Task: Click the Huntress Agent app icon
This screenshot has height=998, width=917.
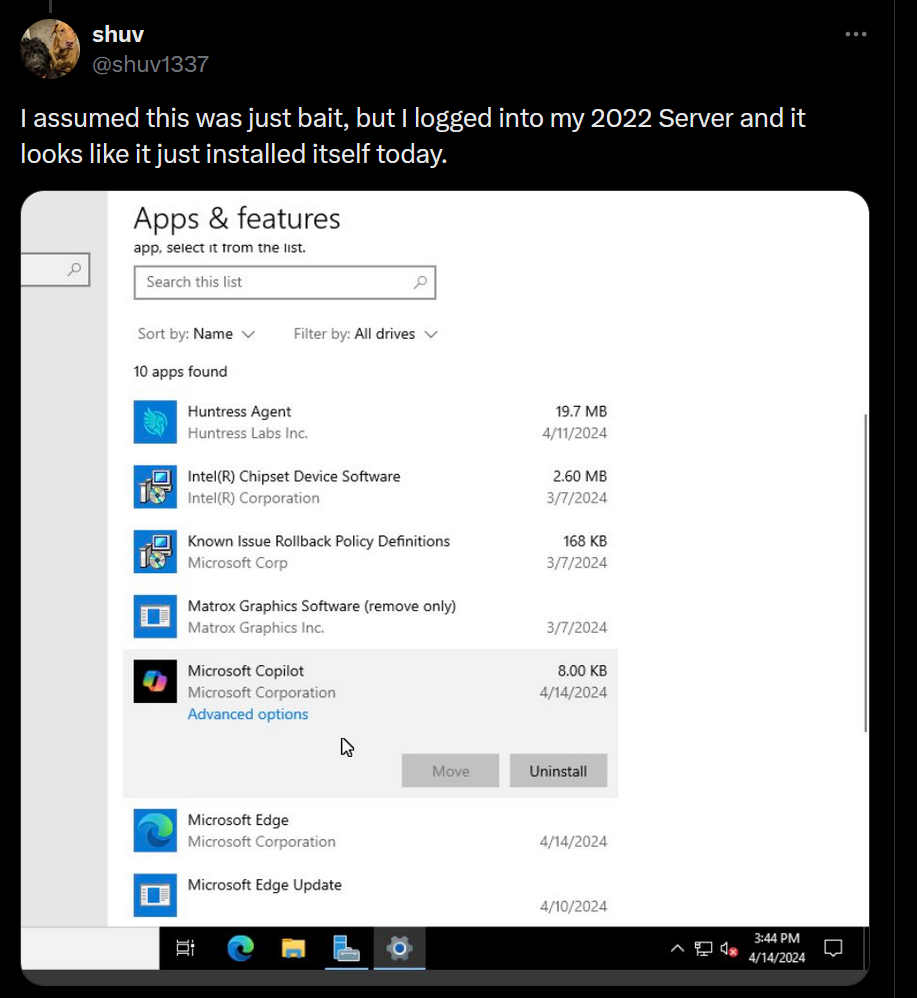Action: click(x=155, y=422)
